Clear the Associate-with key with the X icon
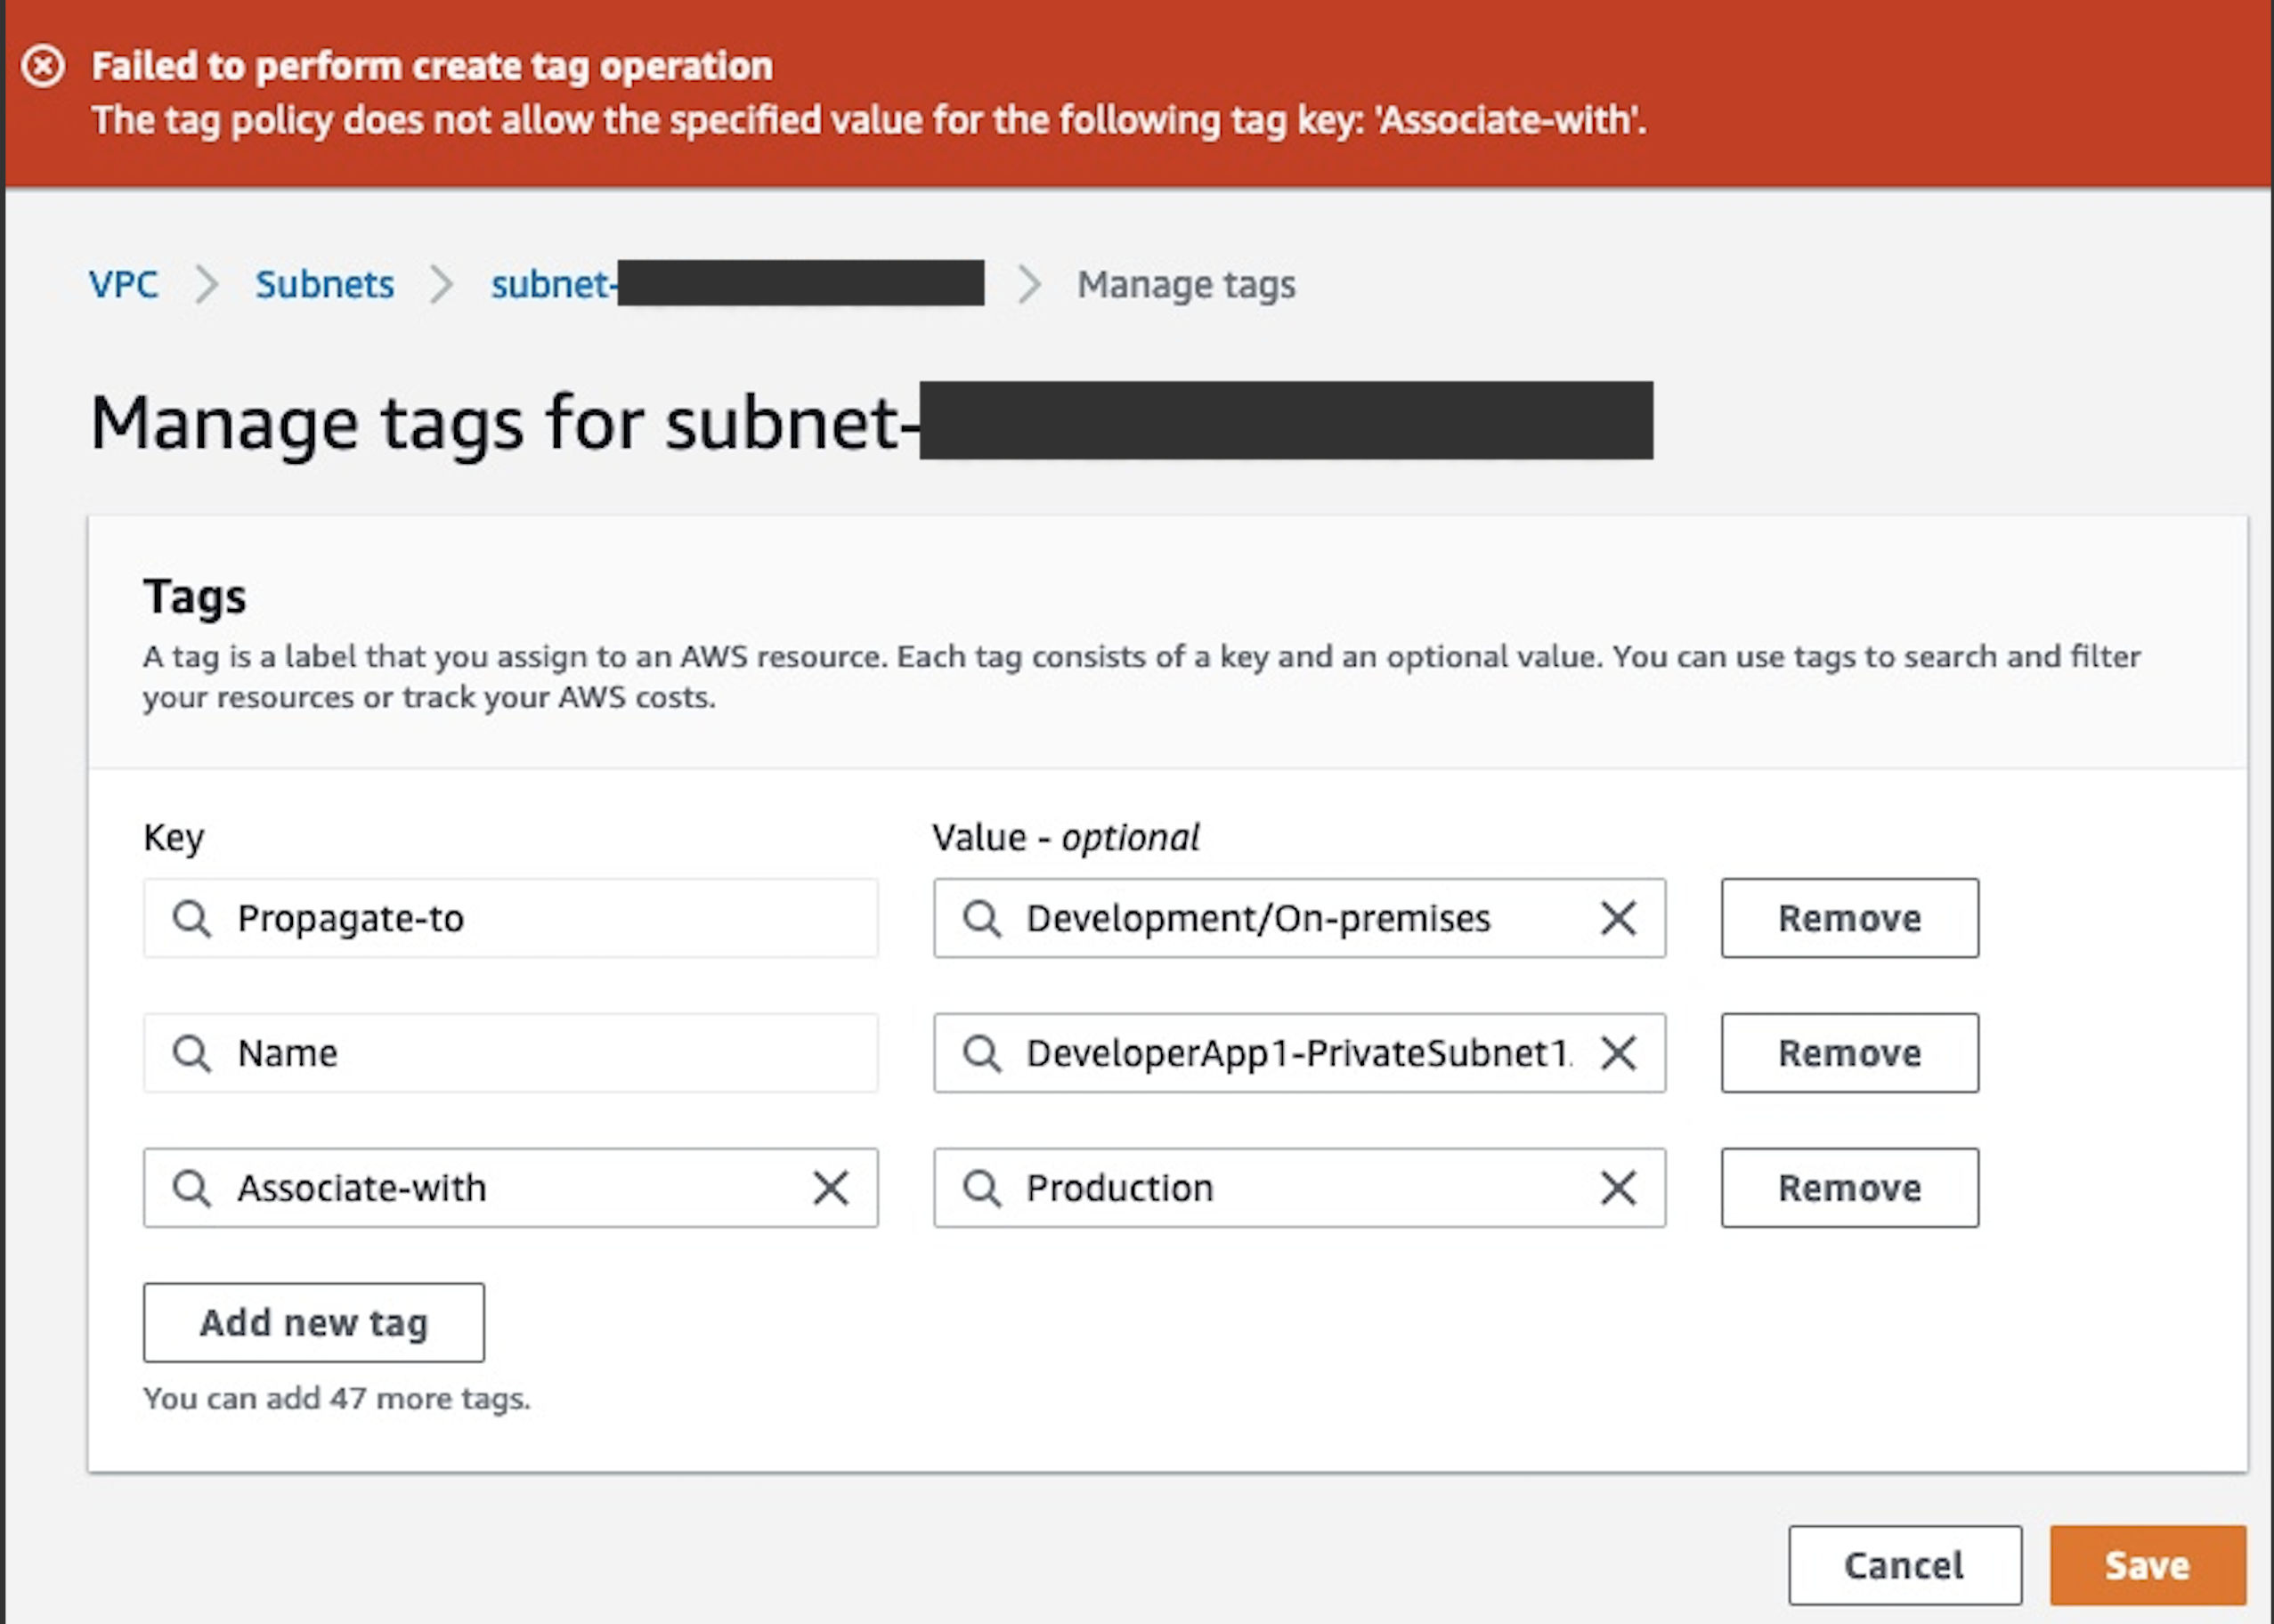 click(x=830, y=1188)
